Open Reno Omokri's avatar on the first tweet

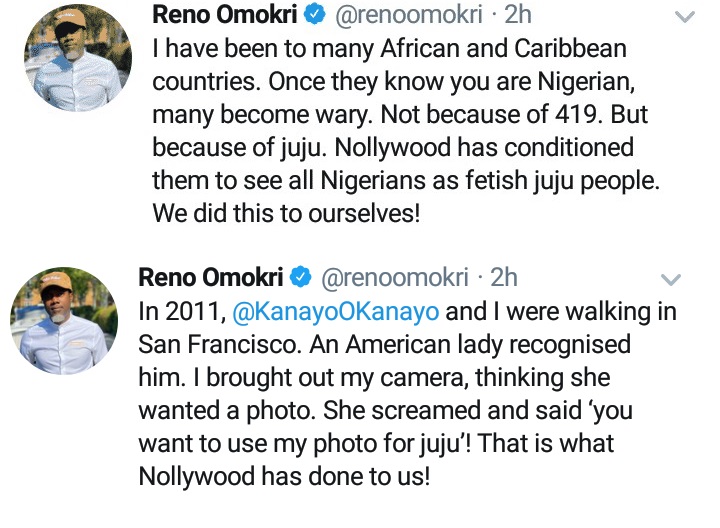pos(64,58)
